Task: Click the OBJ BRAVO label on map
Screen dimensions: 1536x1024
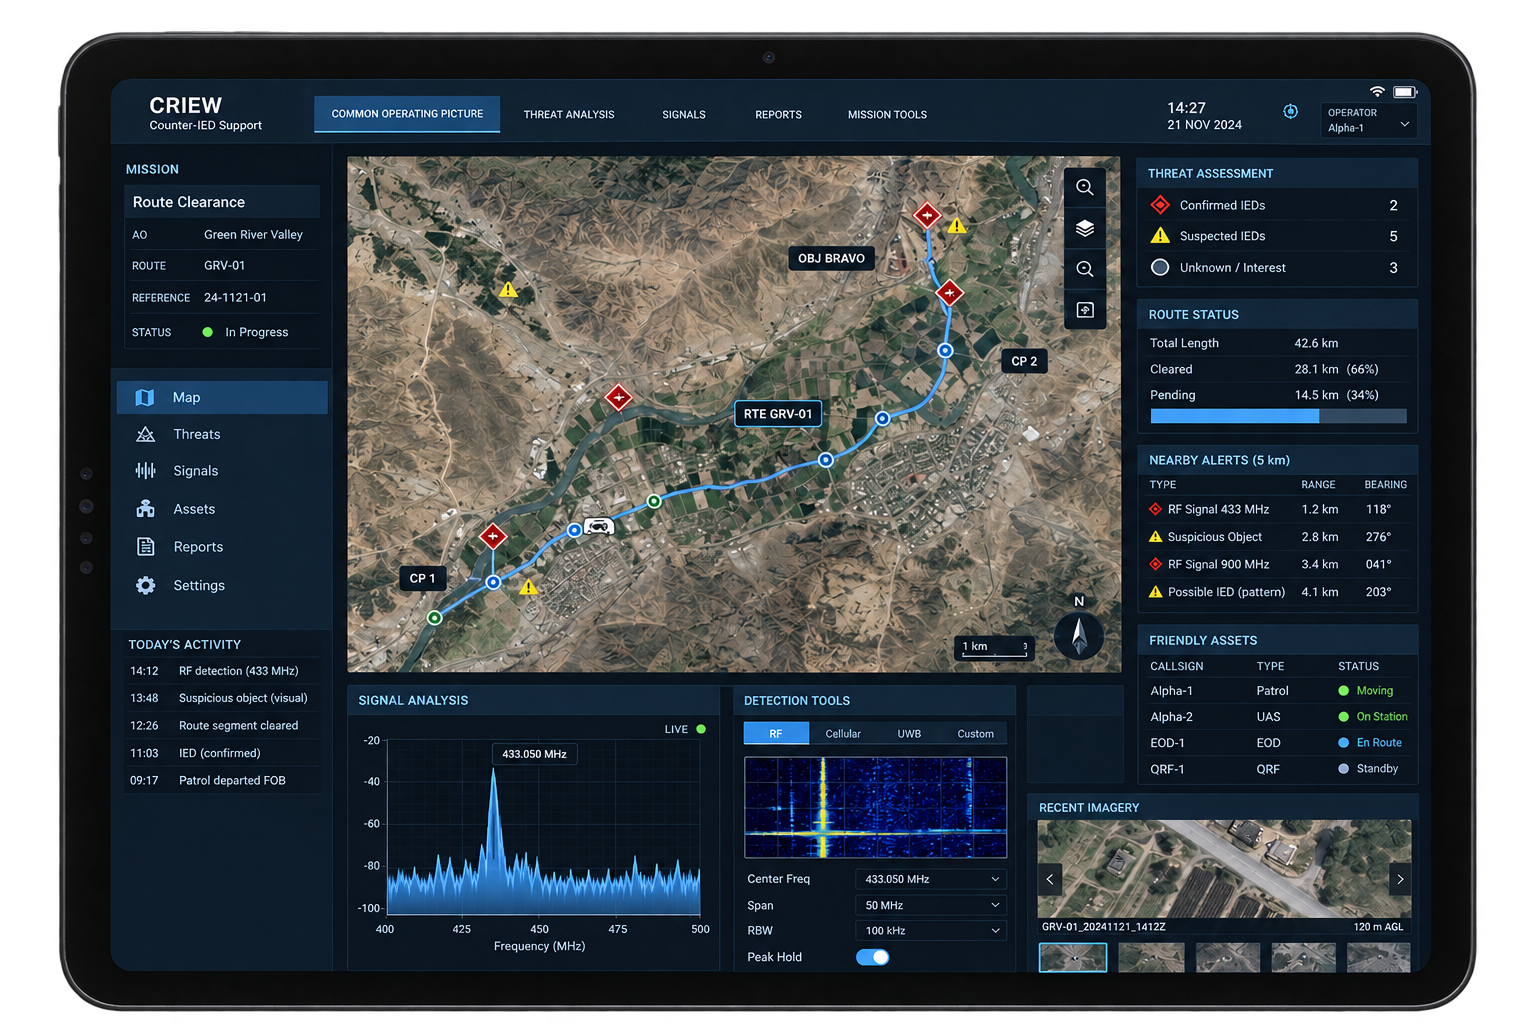Action: click(x=831, y=258)
